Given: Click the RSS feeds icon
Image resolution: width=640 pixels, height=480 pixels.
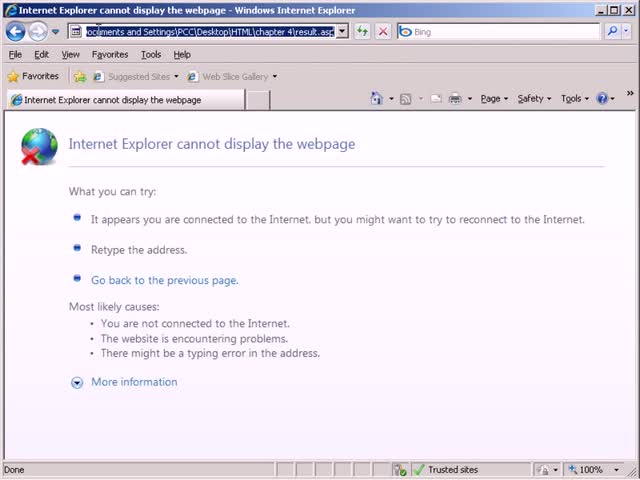Looking at the screenshot, I should coord(405,99).
